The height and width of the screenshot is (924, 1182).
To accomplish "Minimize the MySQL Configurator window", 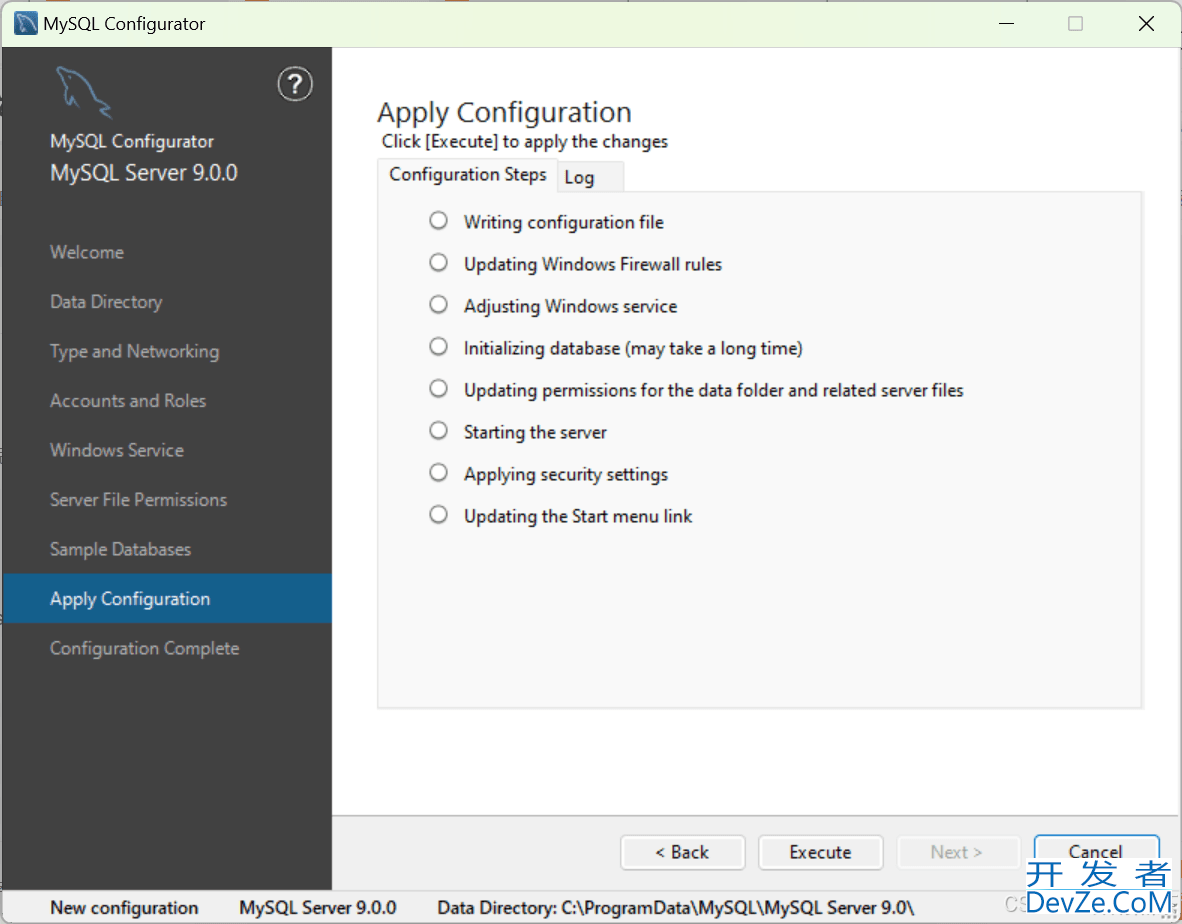I will click(1006, 23).
